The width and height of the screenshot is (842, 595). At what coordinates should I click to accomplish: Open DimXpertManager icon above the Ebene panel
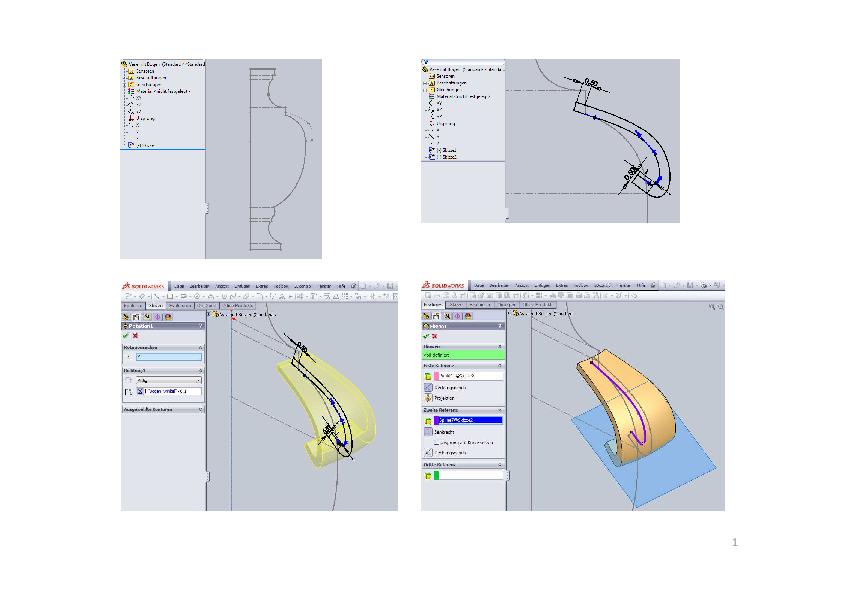tap(458, 316)
